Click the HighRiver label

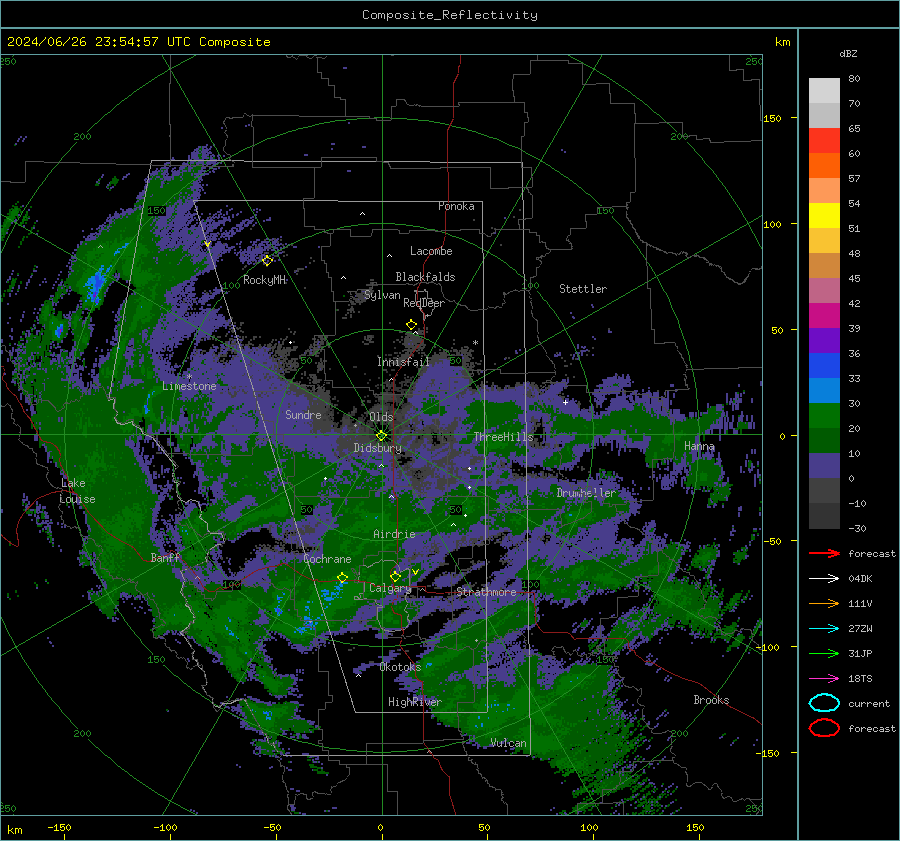tap(414, 702)
